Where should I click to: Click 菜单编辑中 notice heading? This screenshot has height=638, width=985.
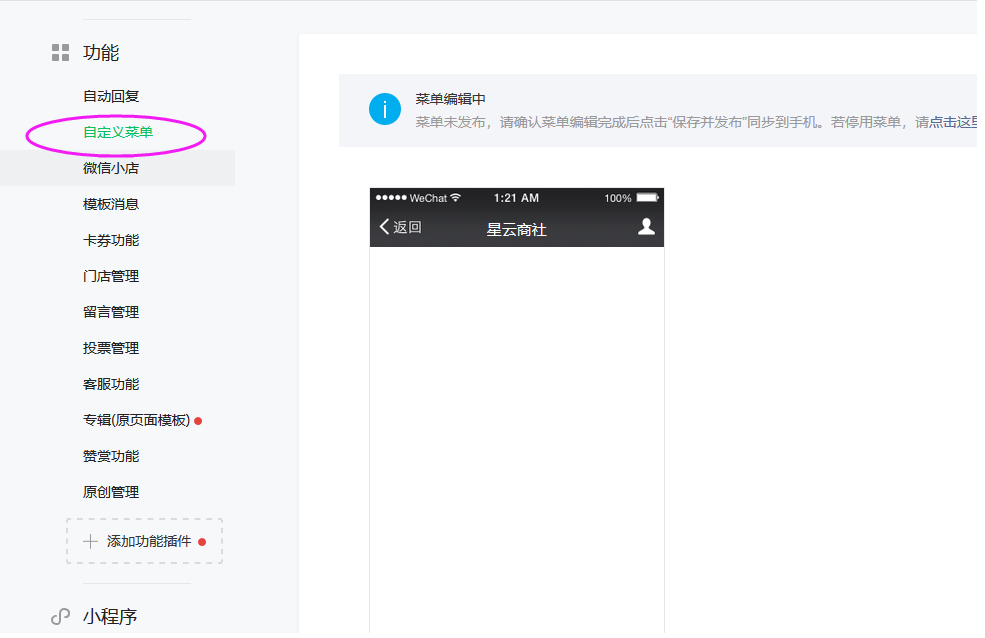[x=450, y=99]
